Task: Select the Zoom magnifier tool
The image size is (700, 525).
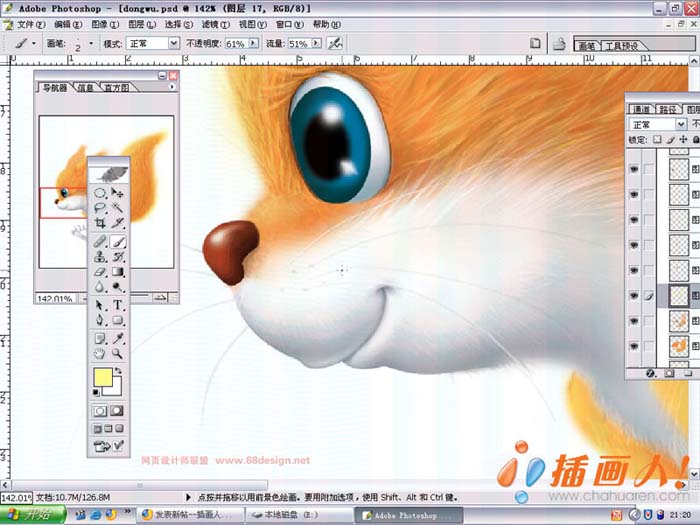Action: point(117,354)
